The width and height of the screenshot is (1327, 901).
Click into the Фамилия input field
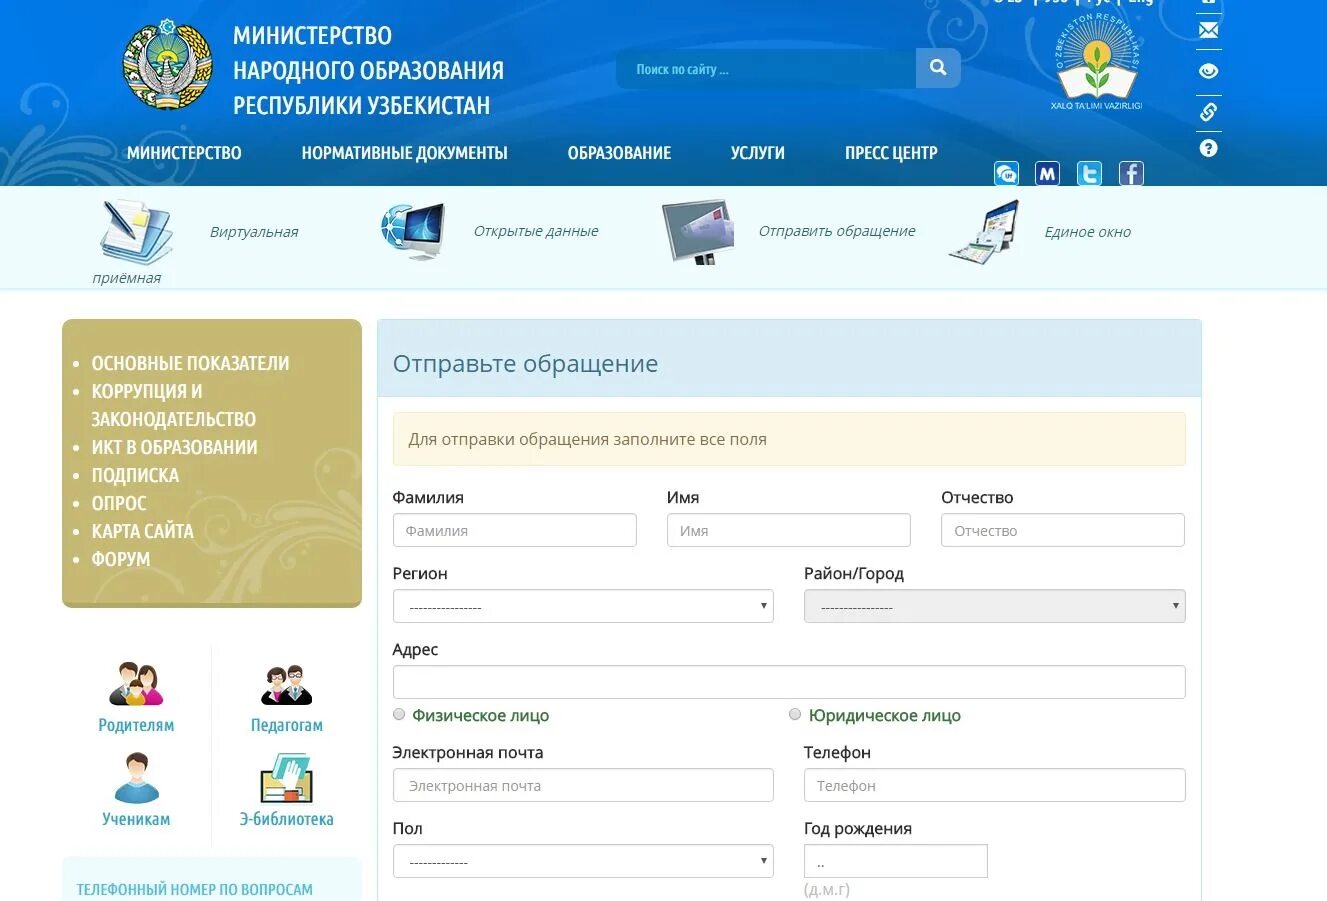515,530
